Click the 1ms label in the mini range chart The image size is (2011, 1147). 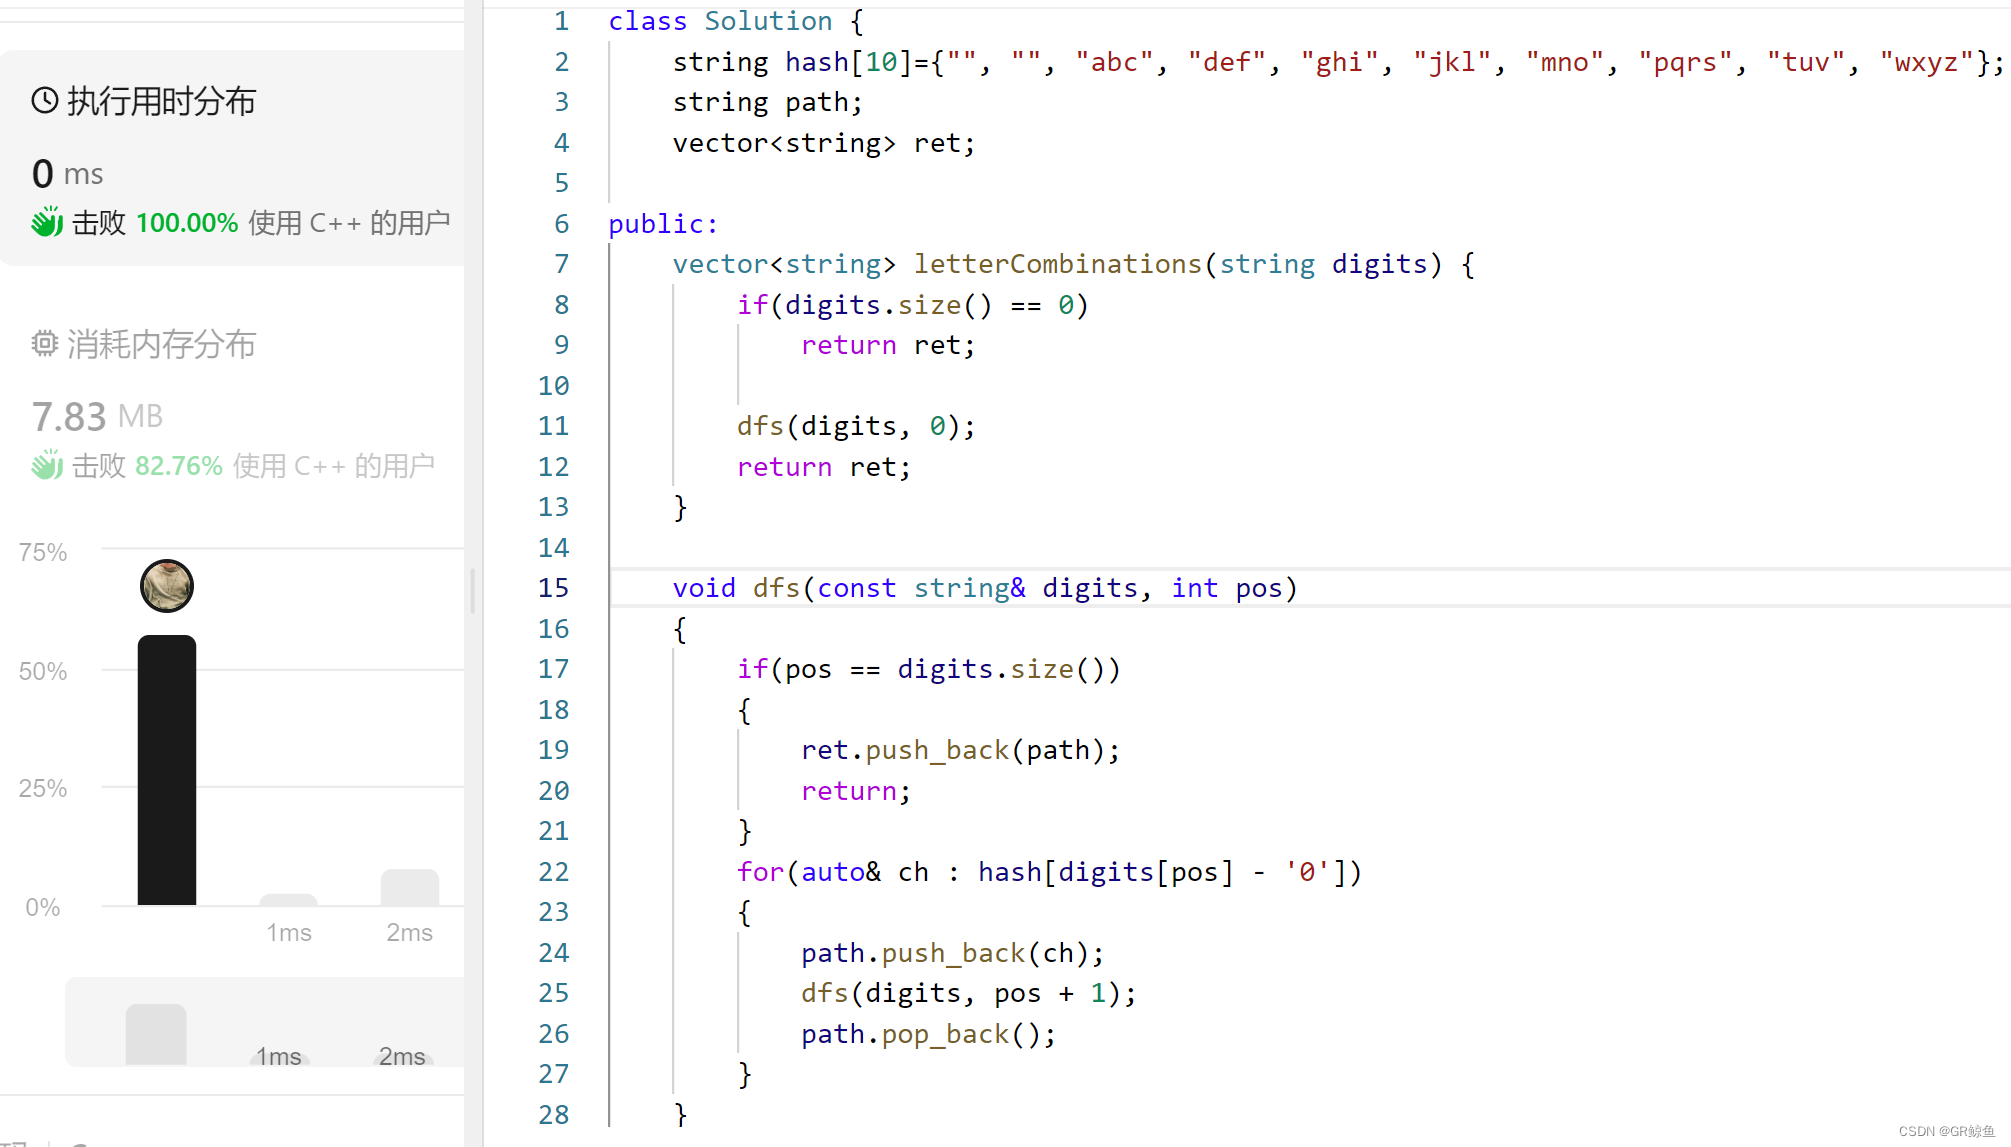(x=278, y=1056)
